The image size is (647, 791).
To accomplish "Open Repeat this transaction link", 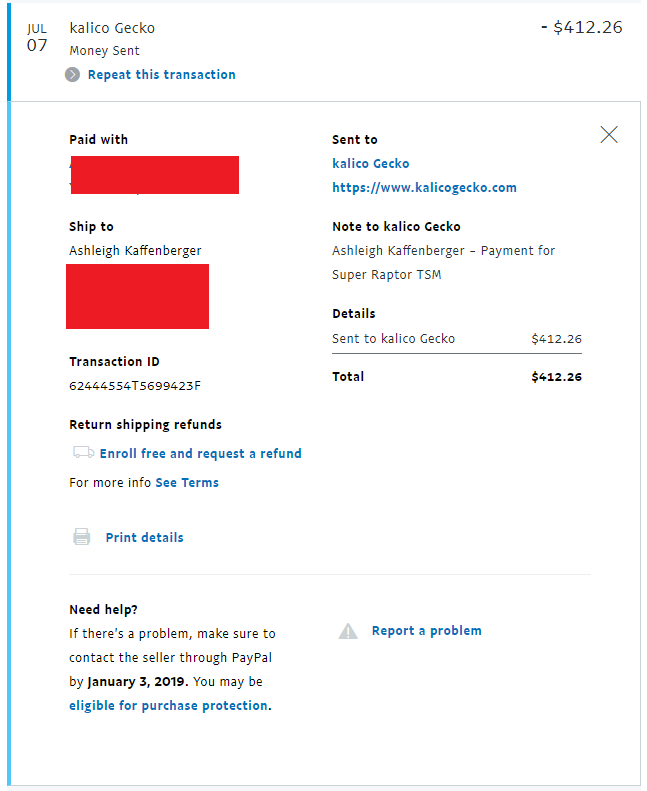I will pos(161,75).
